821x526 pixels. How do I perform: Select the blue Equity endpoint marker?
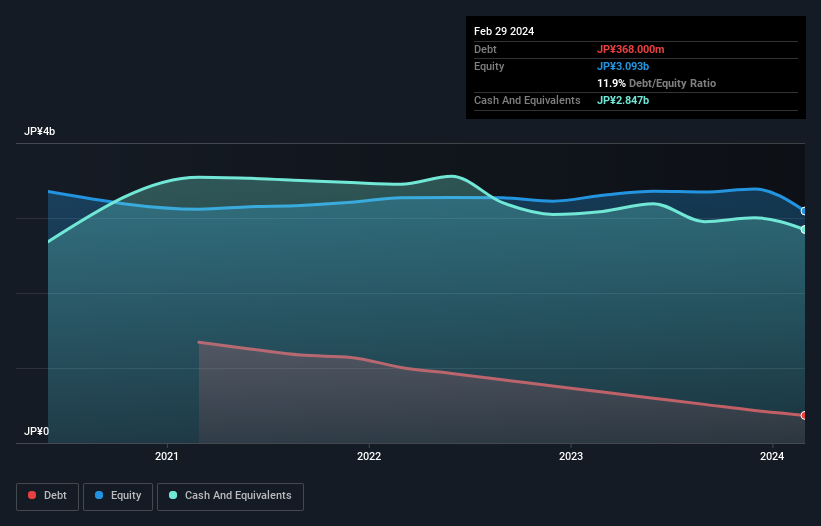tap(804, 211)
